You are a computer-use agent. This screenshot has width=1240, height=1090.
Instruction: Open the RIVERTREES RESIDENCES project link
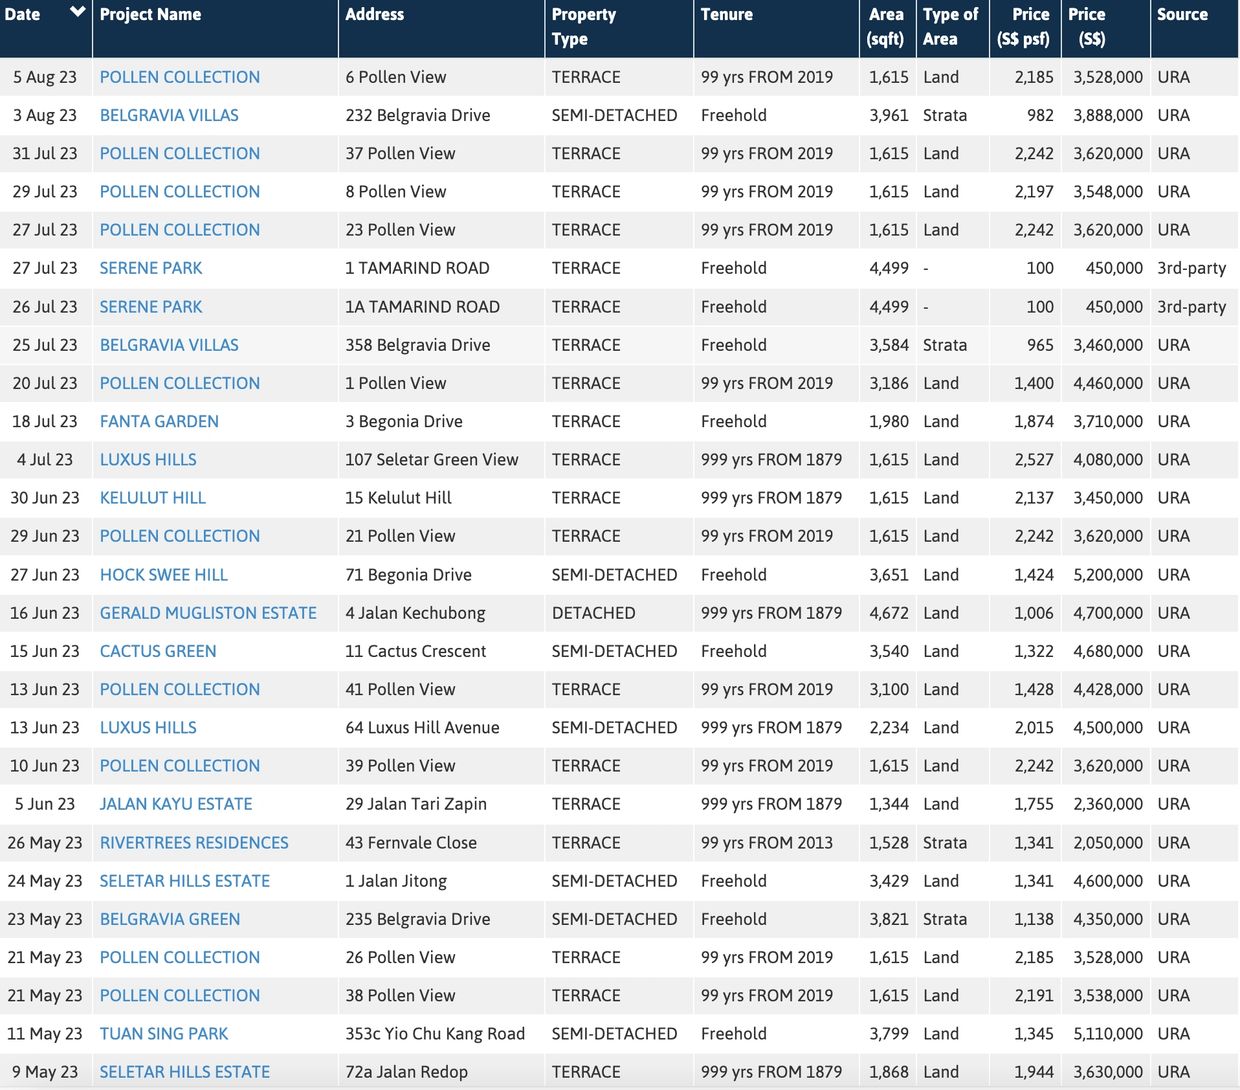pyautogui.click(x=194, y=843)
